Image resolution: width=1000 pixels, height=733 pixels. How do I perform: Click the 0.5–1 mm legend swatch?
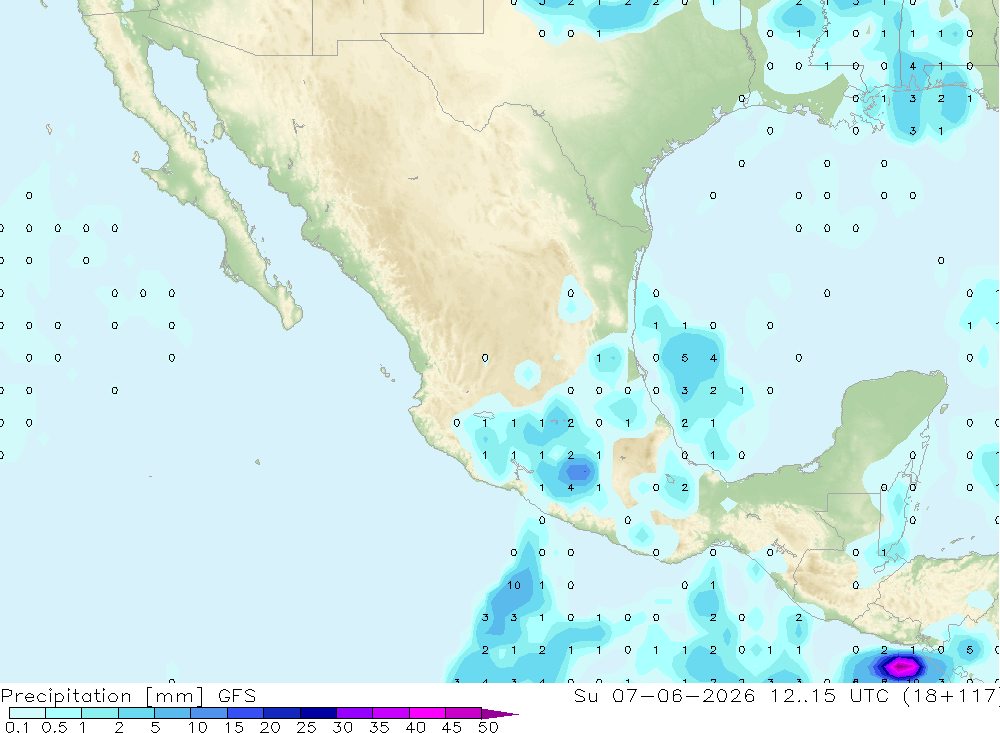63,713
